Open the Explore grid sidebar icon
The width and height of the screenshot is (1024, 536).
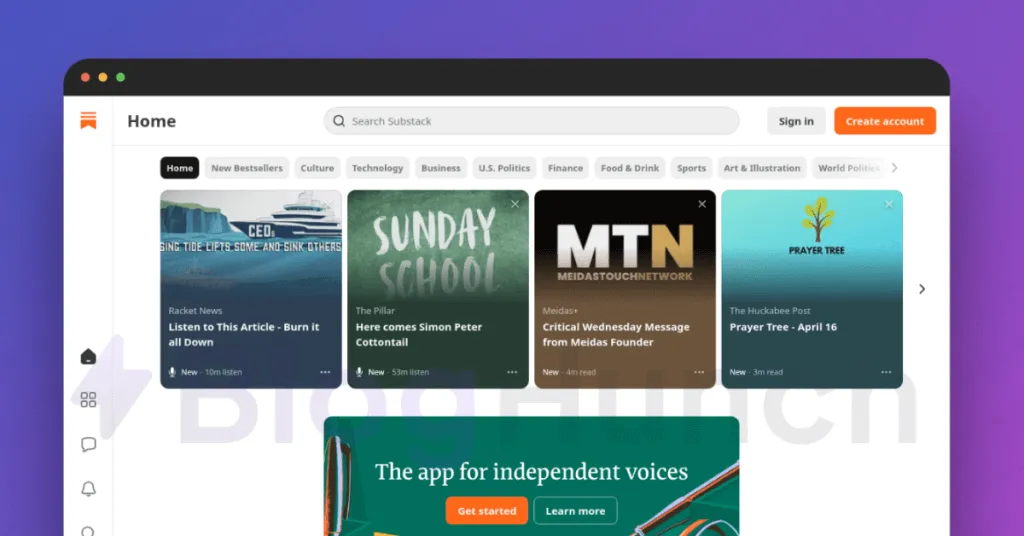coord(88,400)
